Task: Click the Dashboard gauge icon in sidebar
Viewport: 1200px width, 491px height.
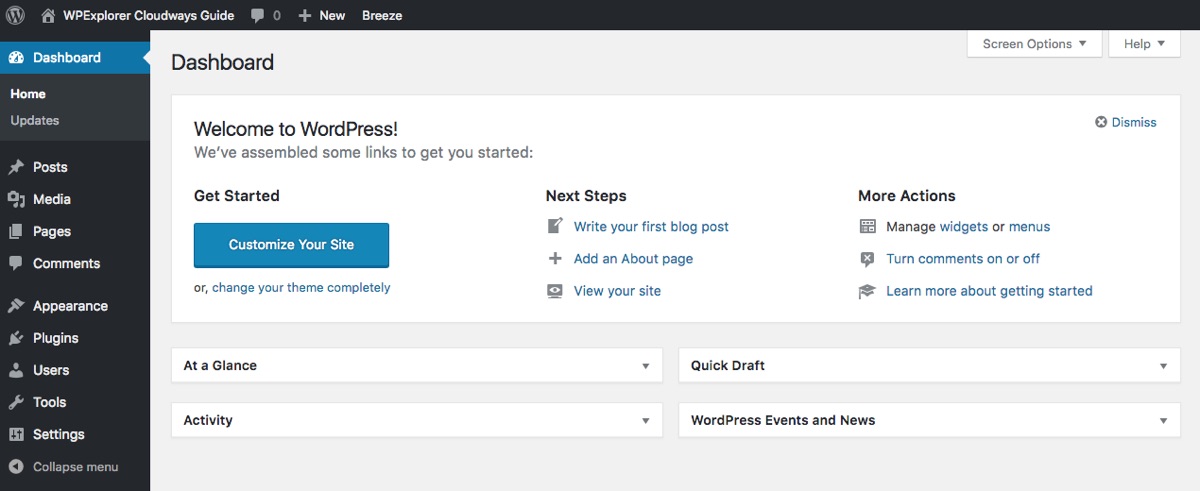Action: 16,58
